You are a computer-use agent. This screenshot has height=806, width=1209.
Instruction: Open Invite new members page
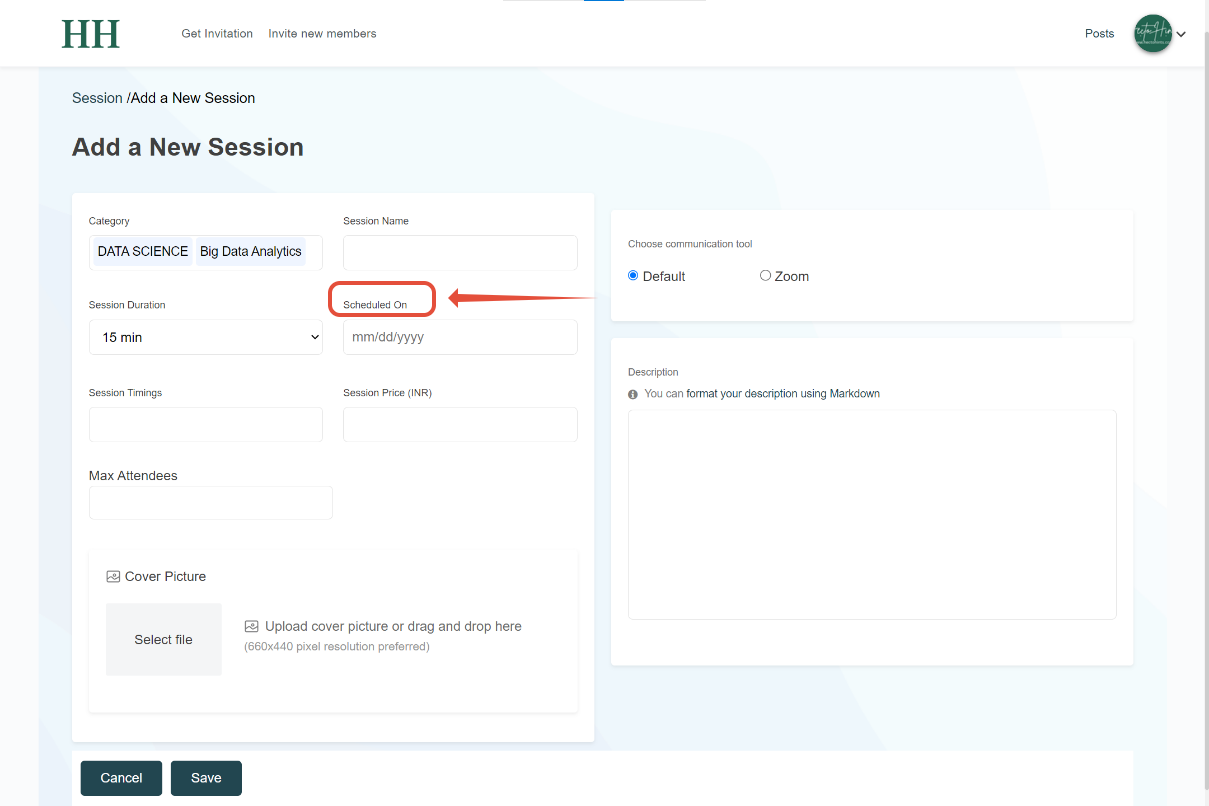(322, 34)
